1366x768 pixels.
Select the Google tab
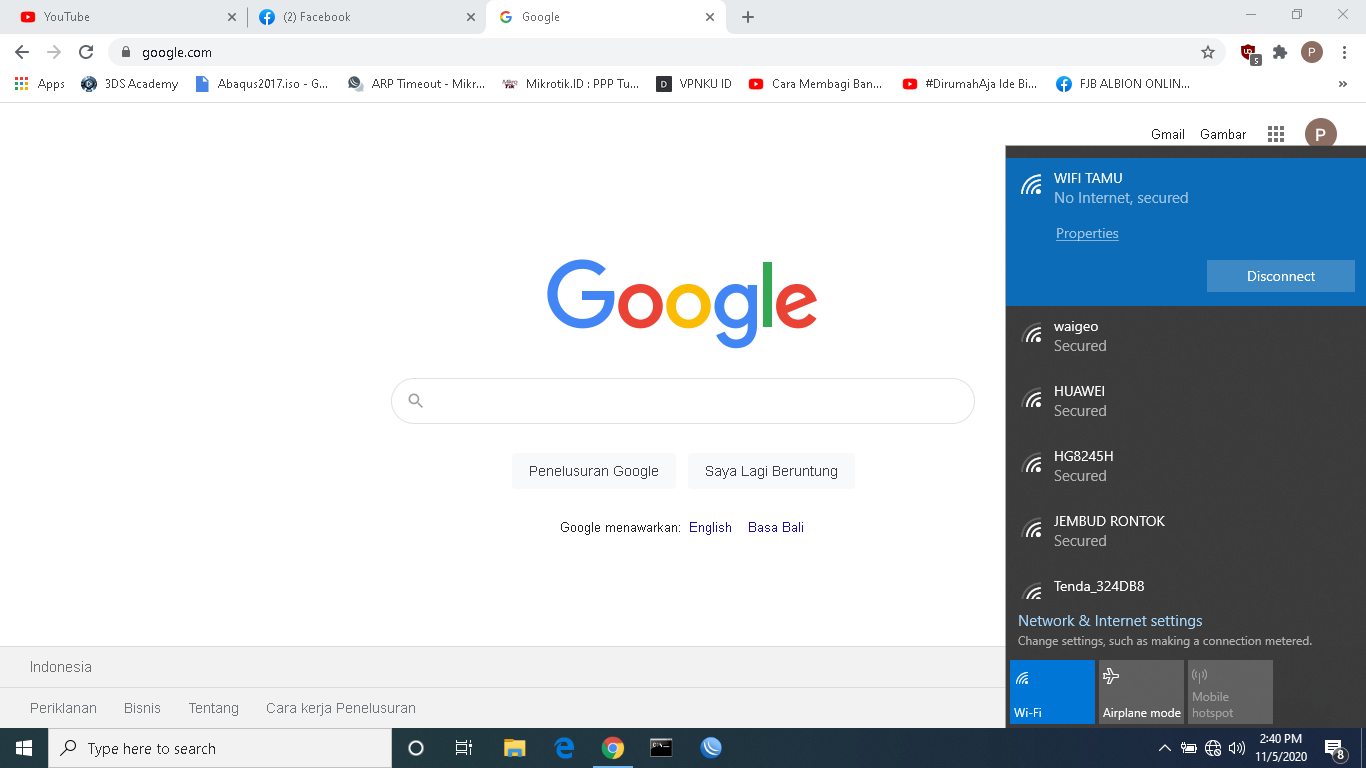pos(607,17)
